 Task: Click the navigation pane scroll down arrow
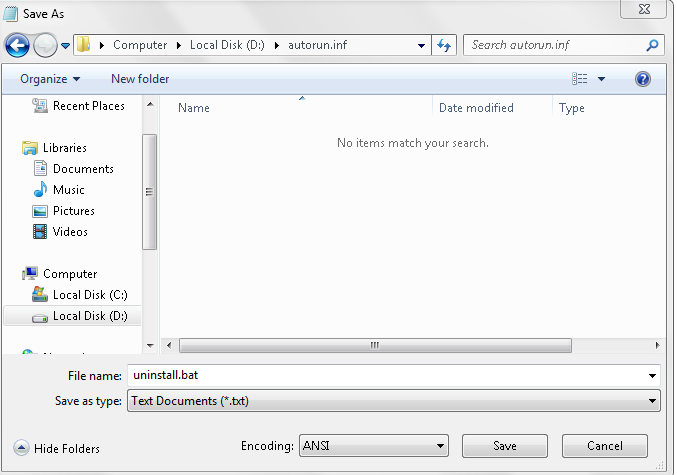pos(150,345)
